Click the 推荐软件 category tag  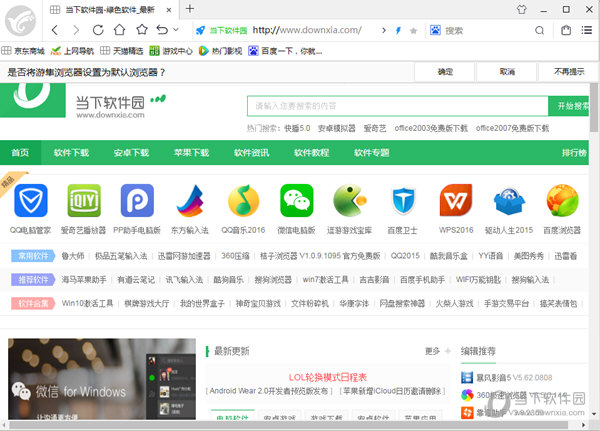[x=33, y=280]
